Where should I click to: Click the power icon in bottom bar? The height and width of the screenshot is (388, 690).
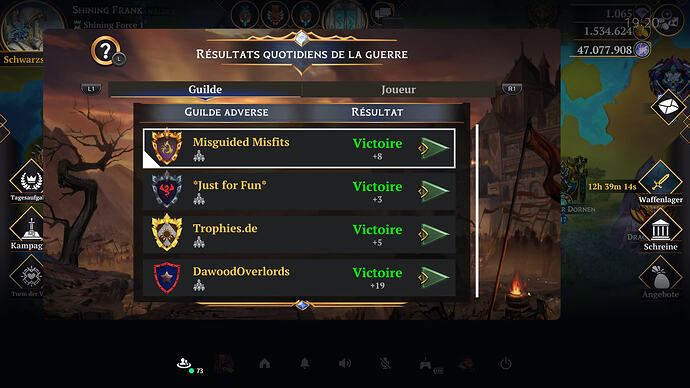tap(506, 363)
